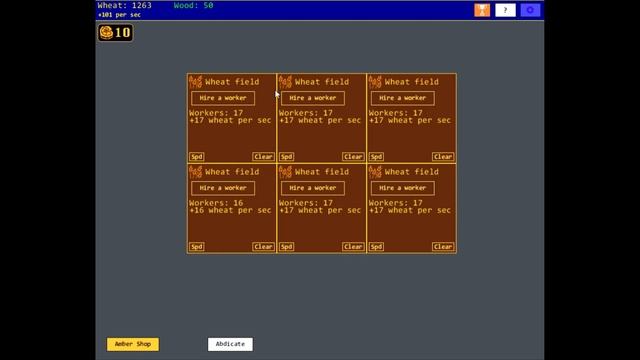
Task: Clear the top-left Wheat field
Action: [263, 157]
